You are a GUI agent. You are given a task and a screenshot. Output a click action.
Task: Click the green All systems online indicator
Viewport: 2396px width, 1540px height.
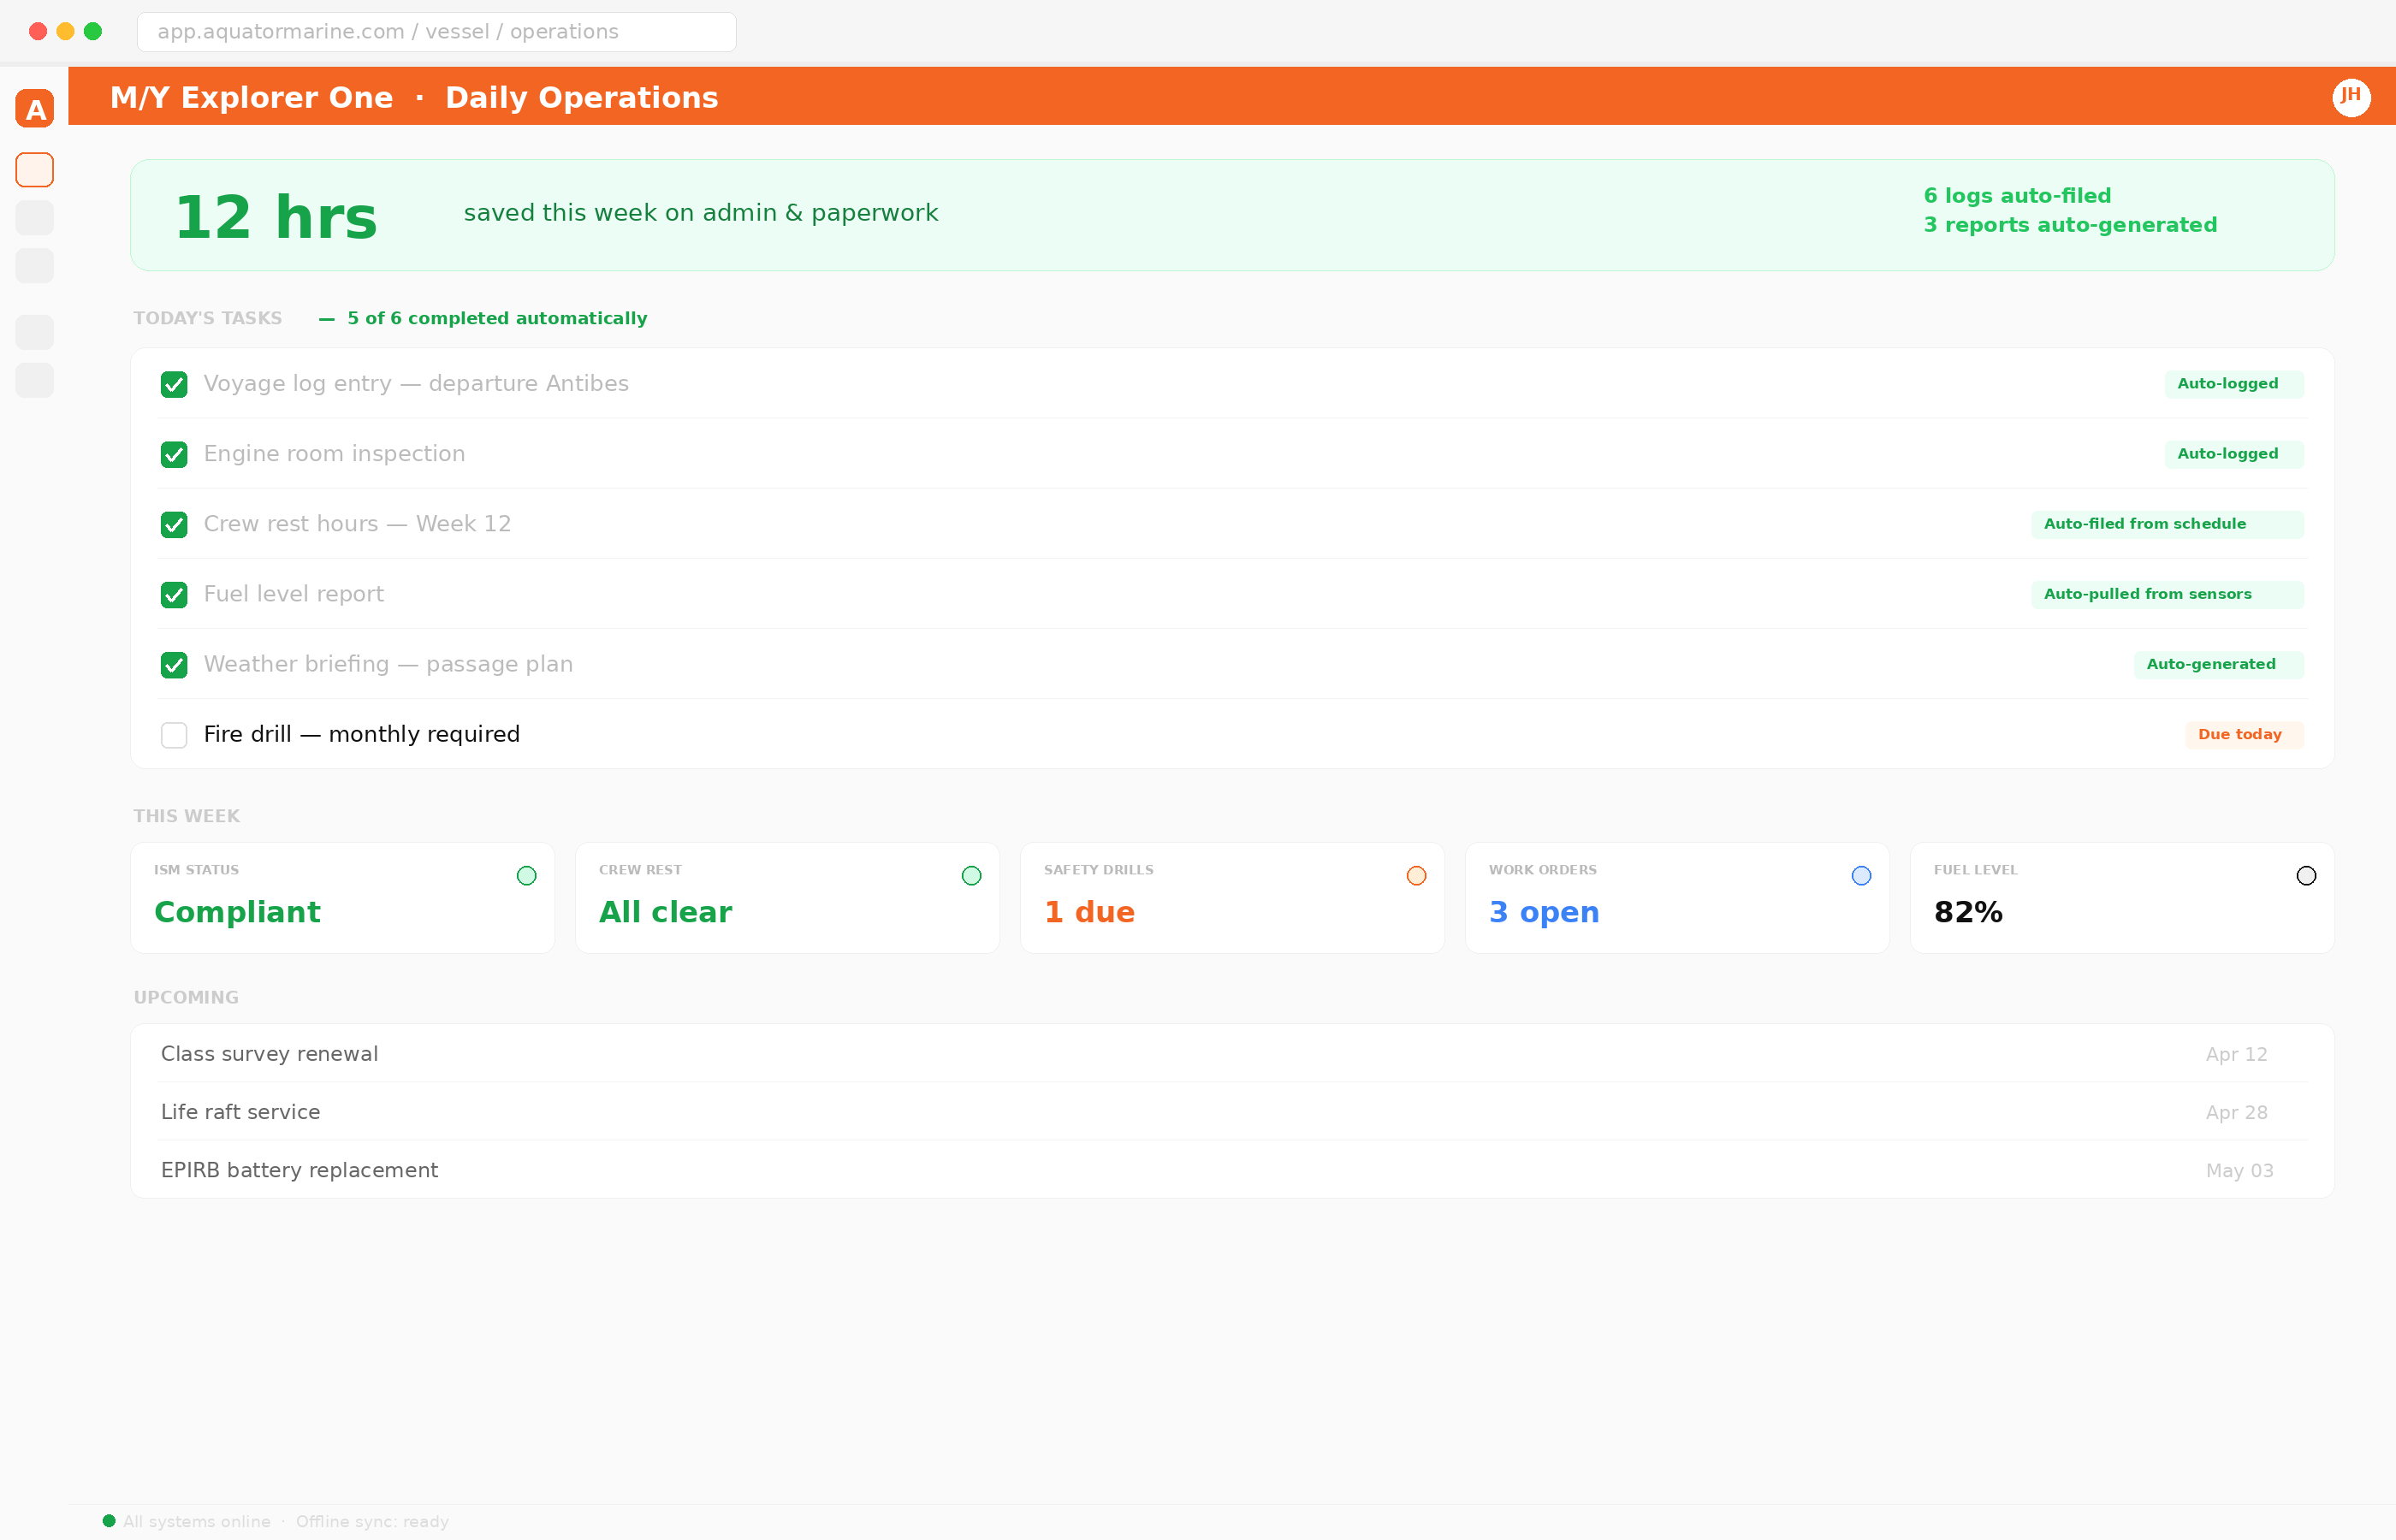click(109, 1521)
